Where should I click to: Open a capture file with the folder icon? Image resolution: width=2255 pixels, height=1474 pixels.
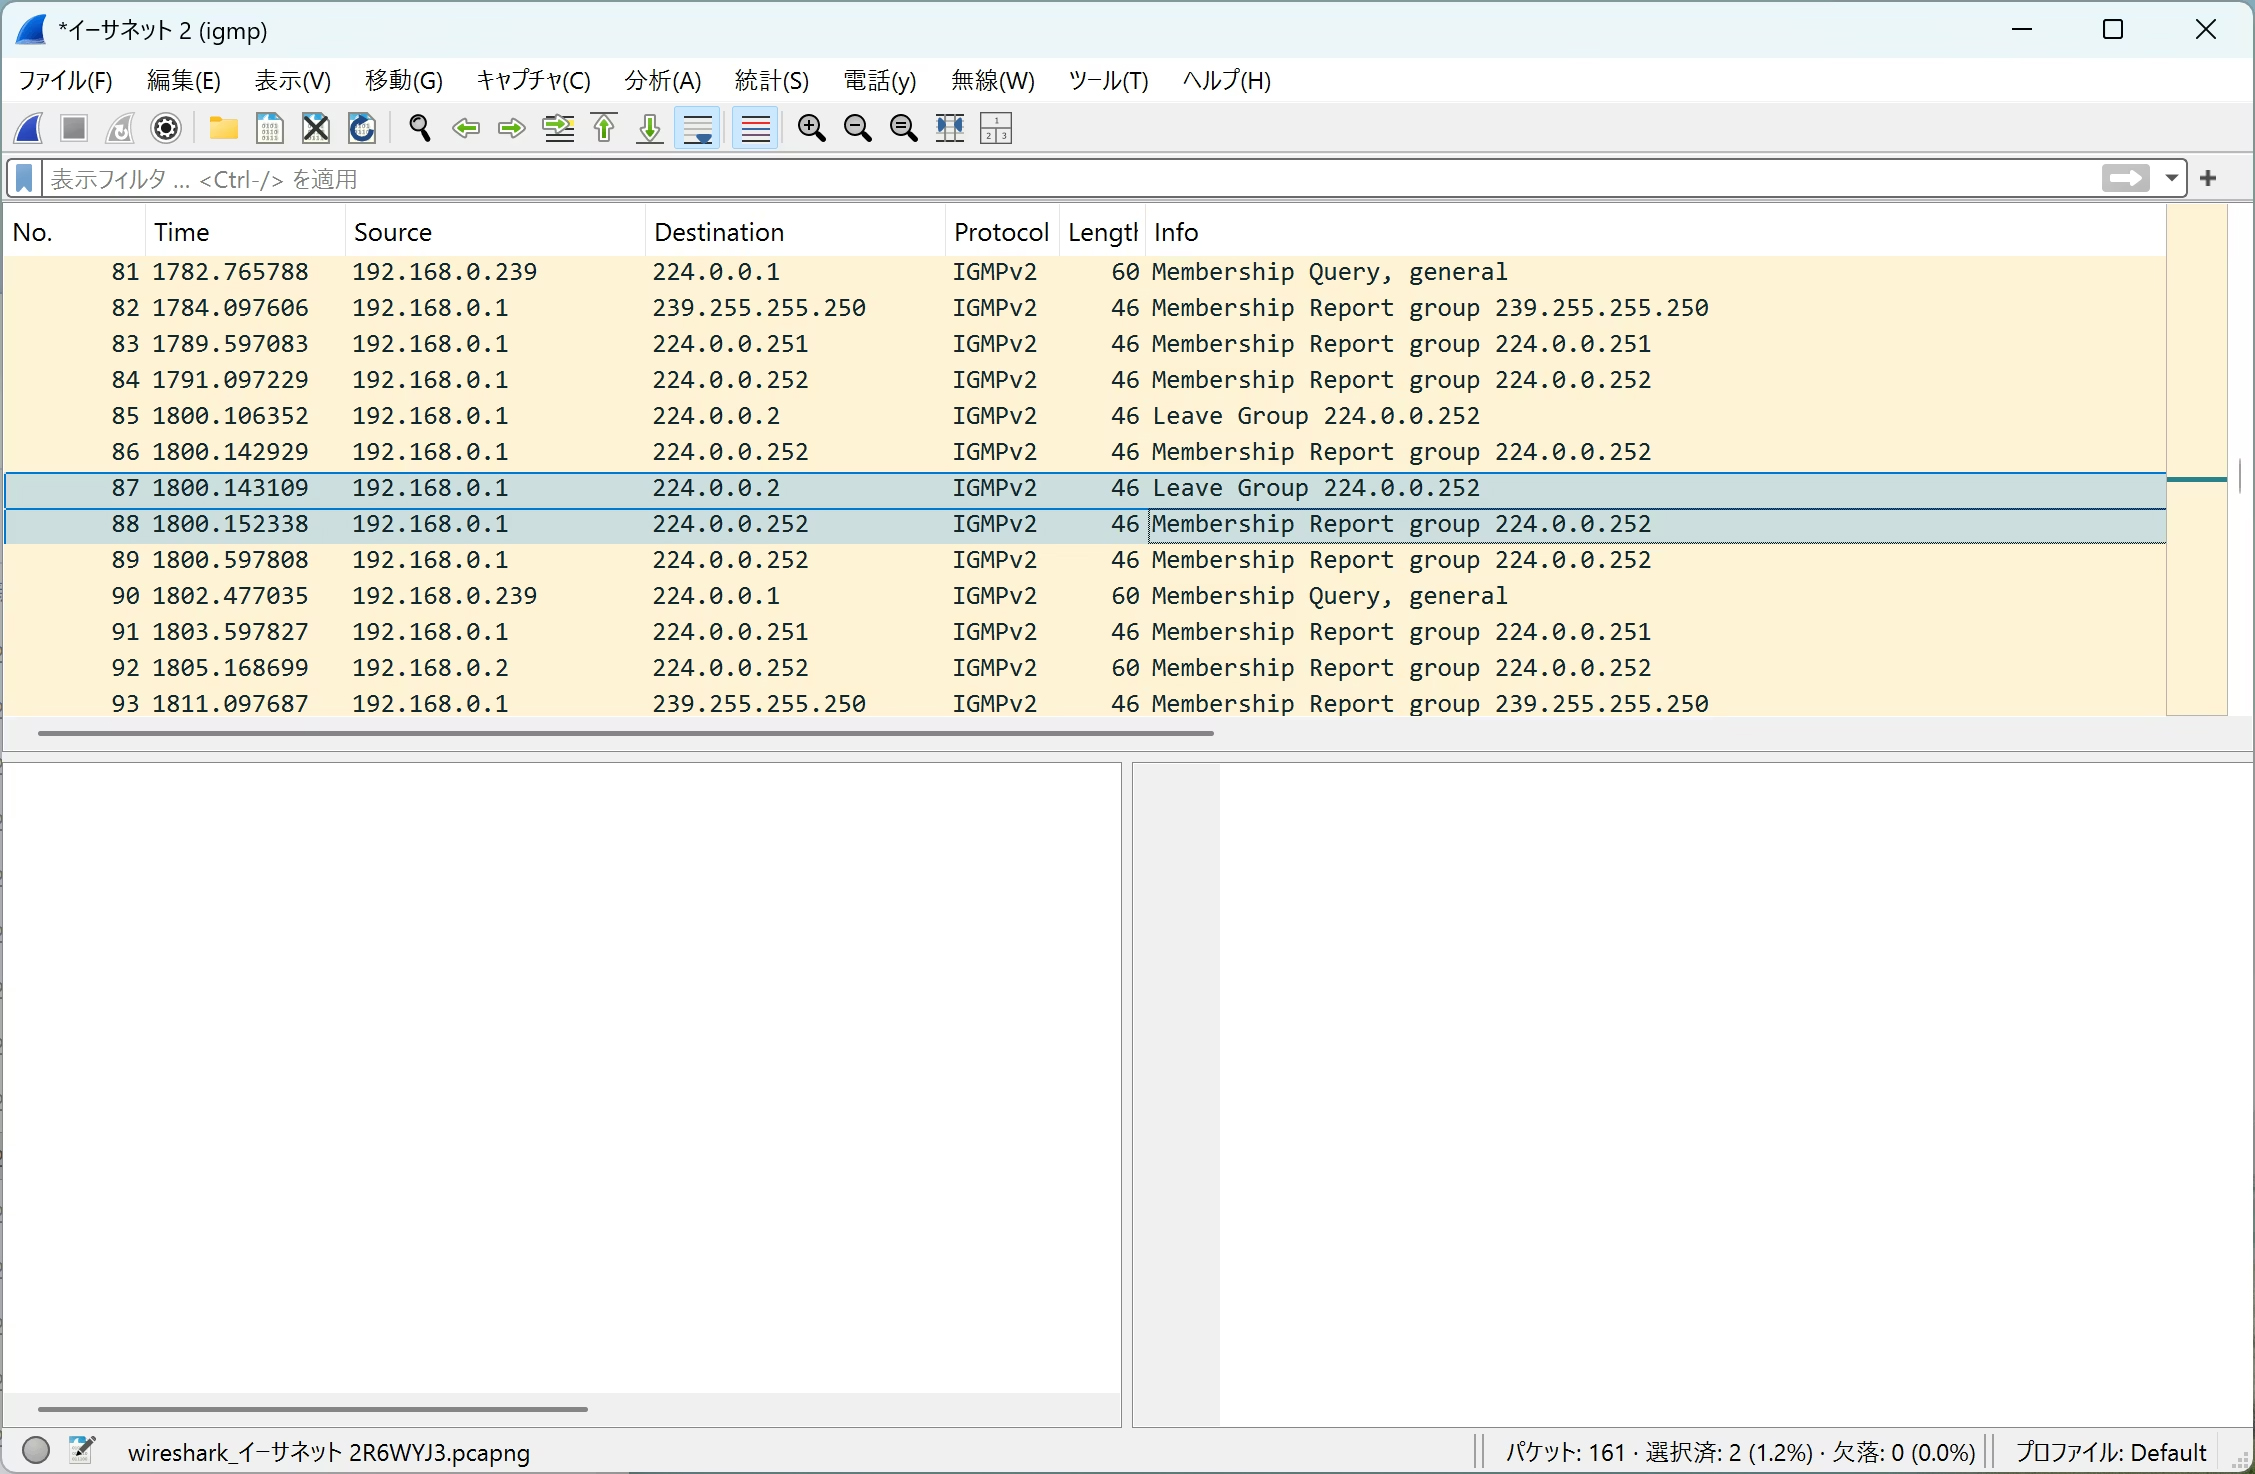click(x=223, y=128)
